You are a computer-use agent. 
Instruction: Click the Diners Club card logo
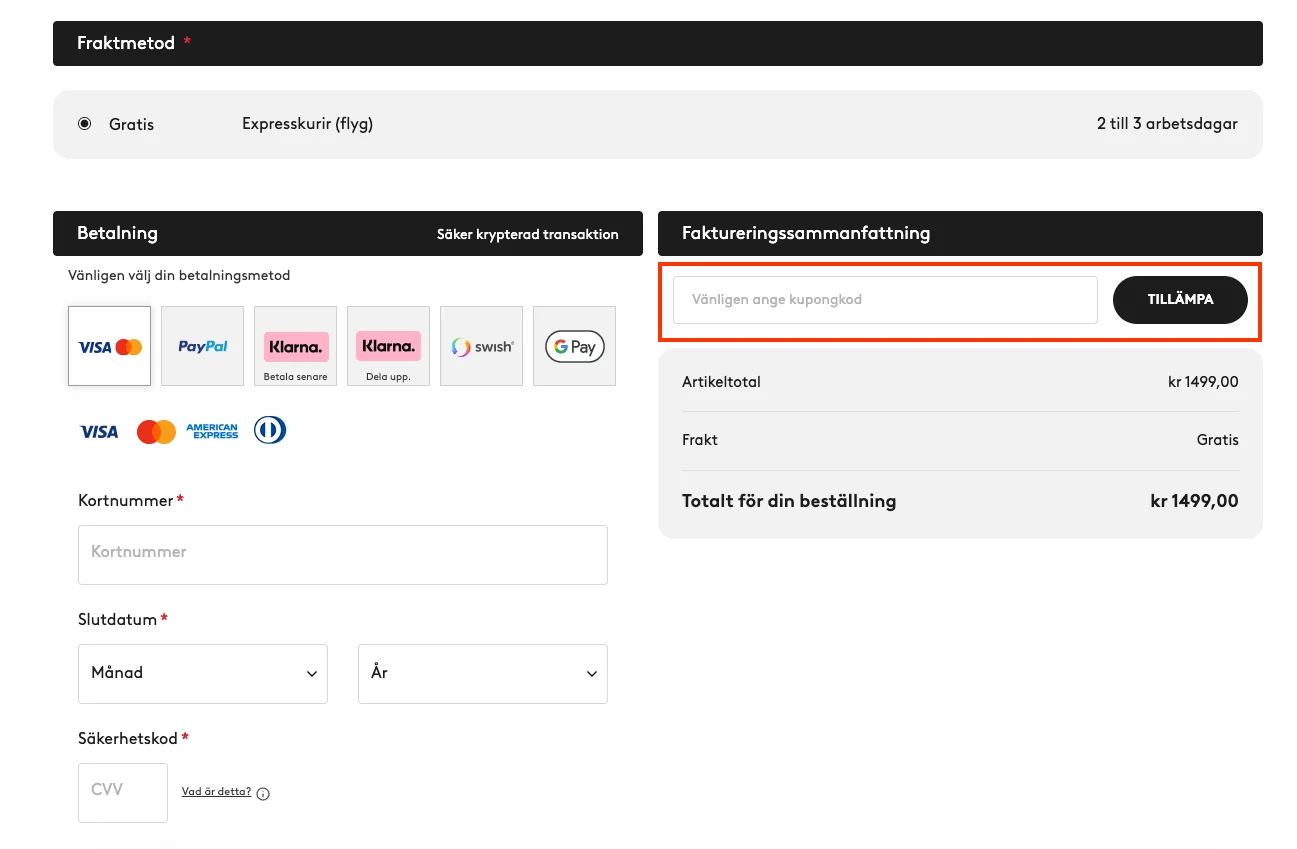[x=270, y=431]
